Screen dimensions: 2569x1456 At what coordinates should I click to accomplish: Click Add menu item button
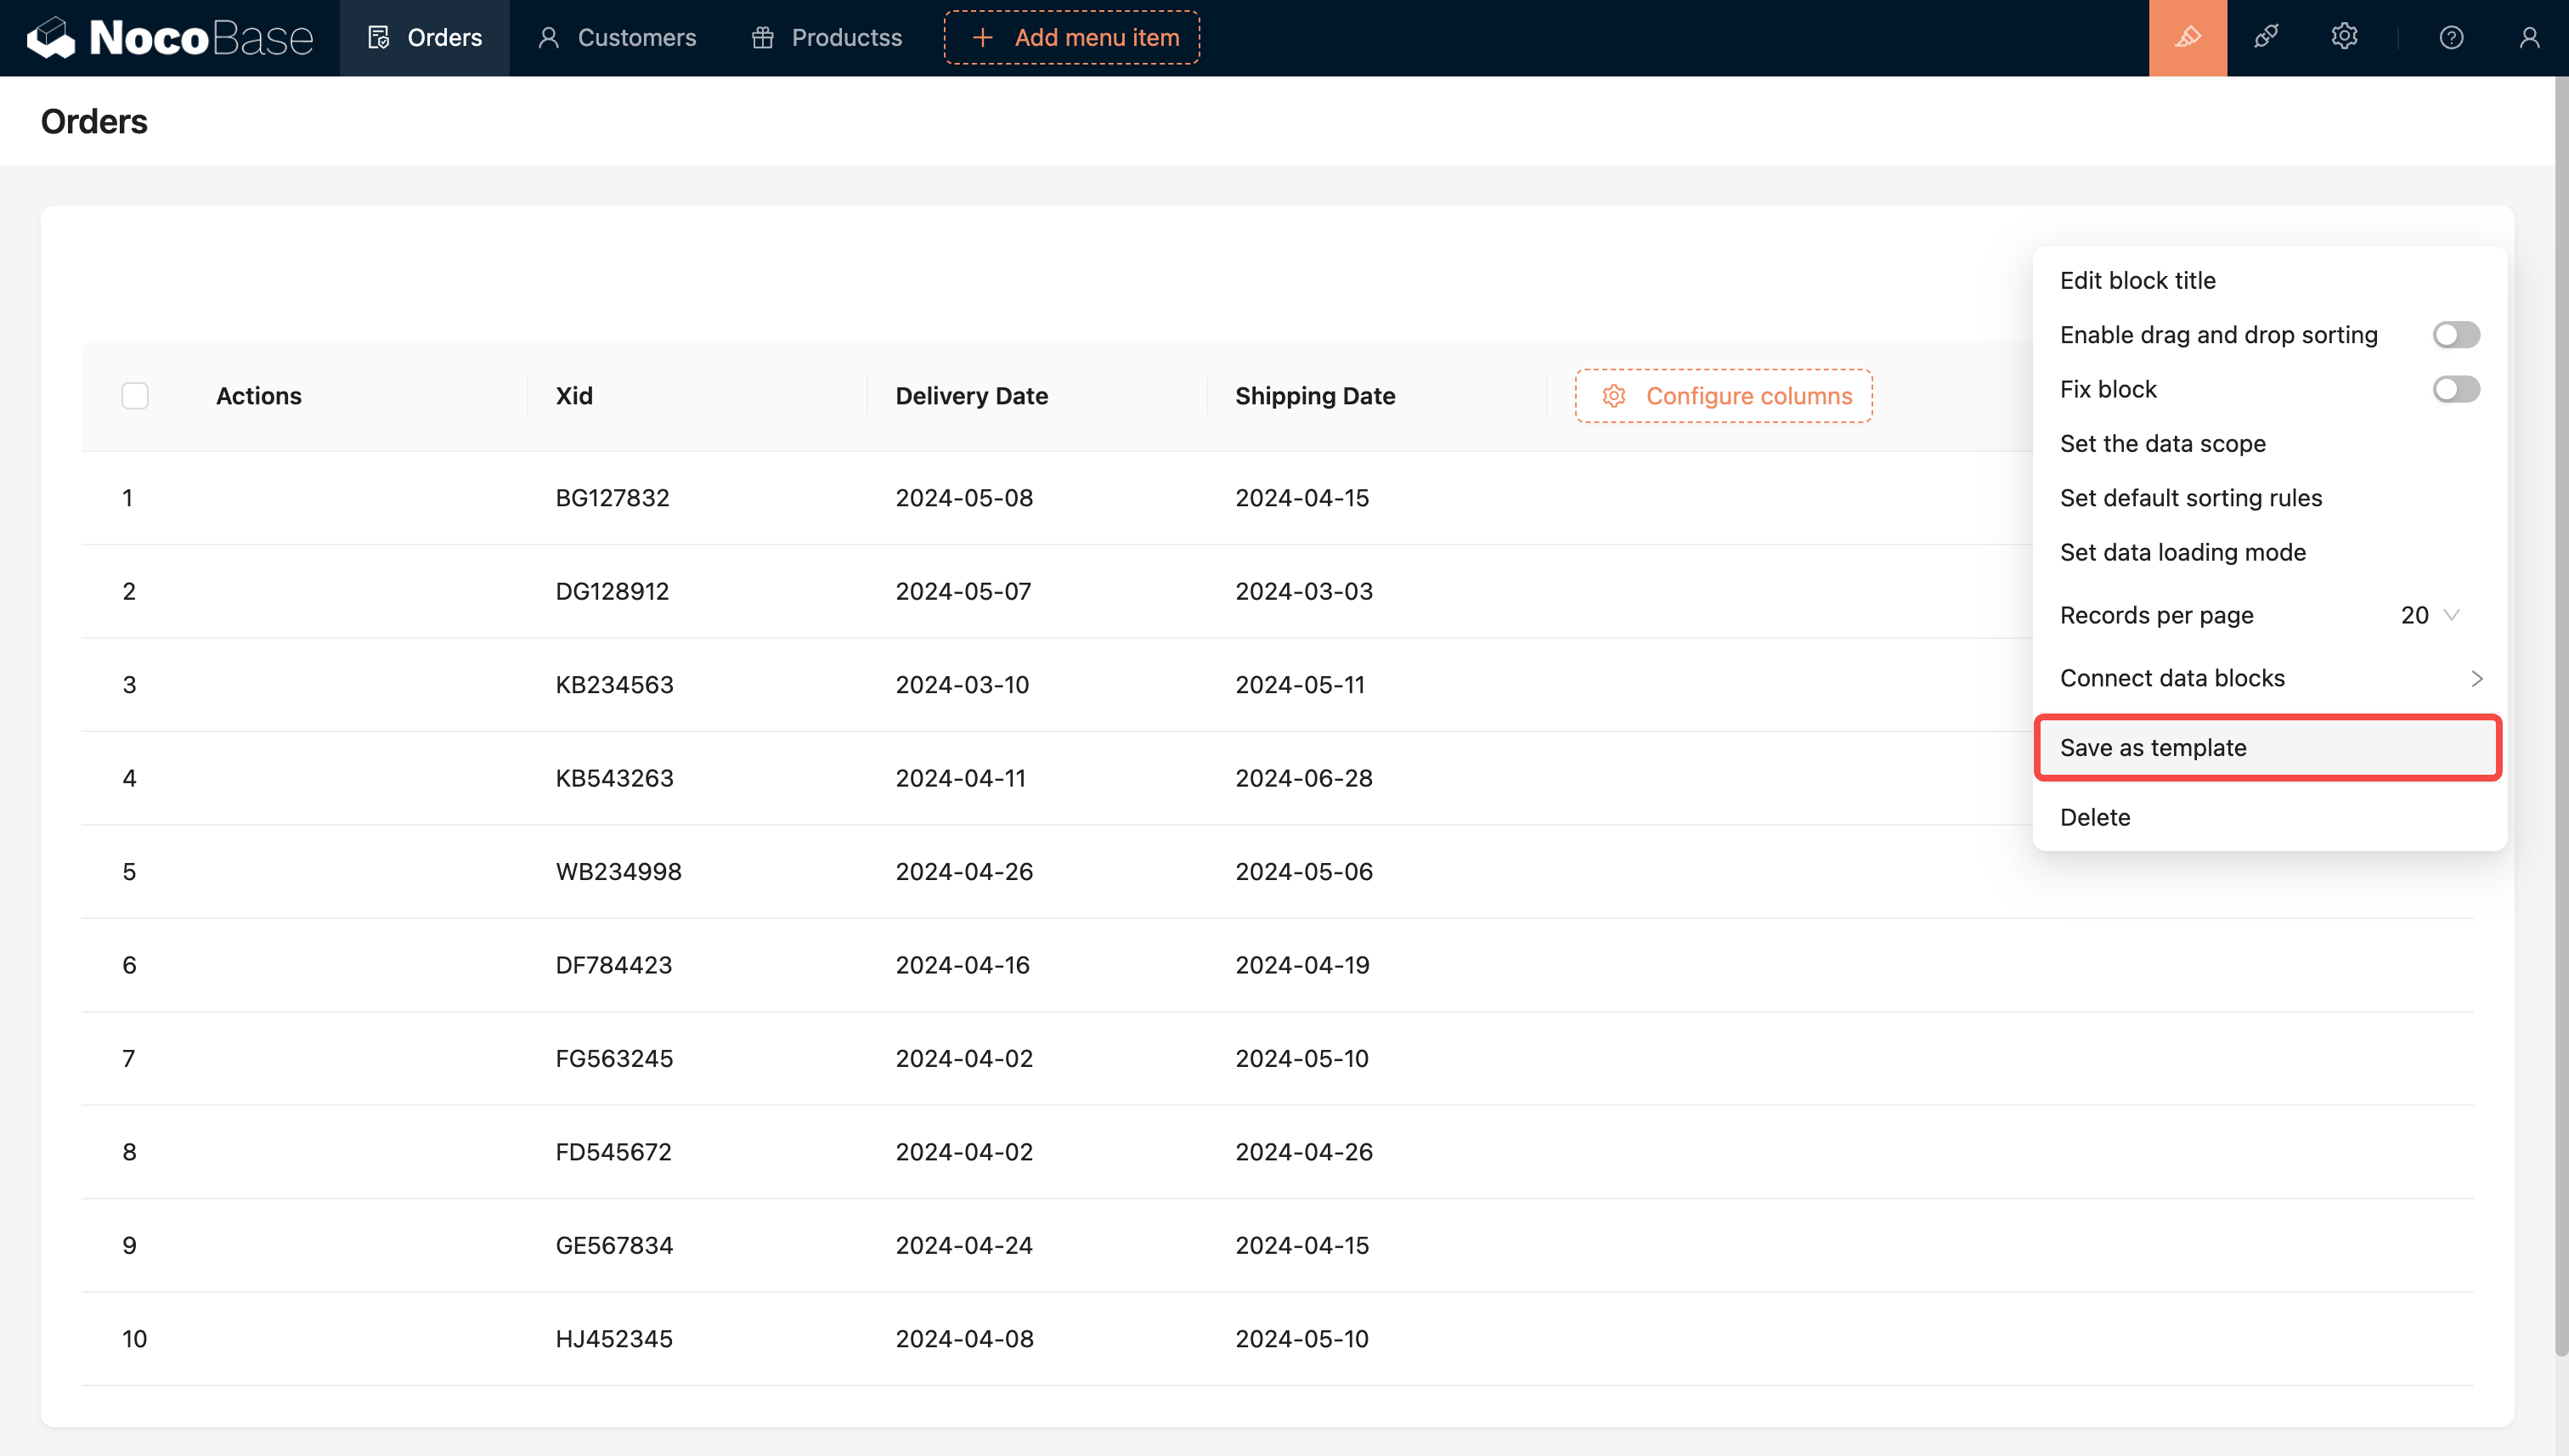[x=1071, y=38]
